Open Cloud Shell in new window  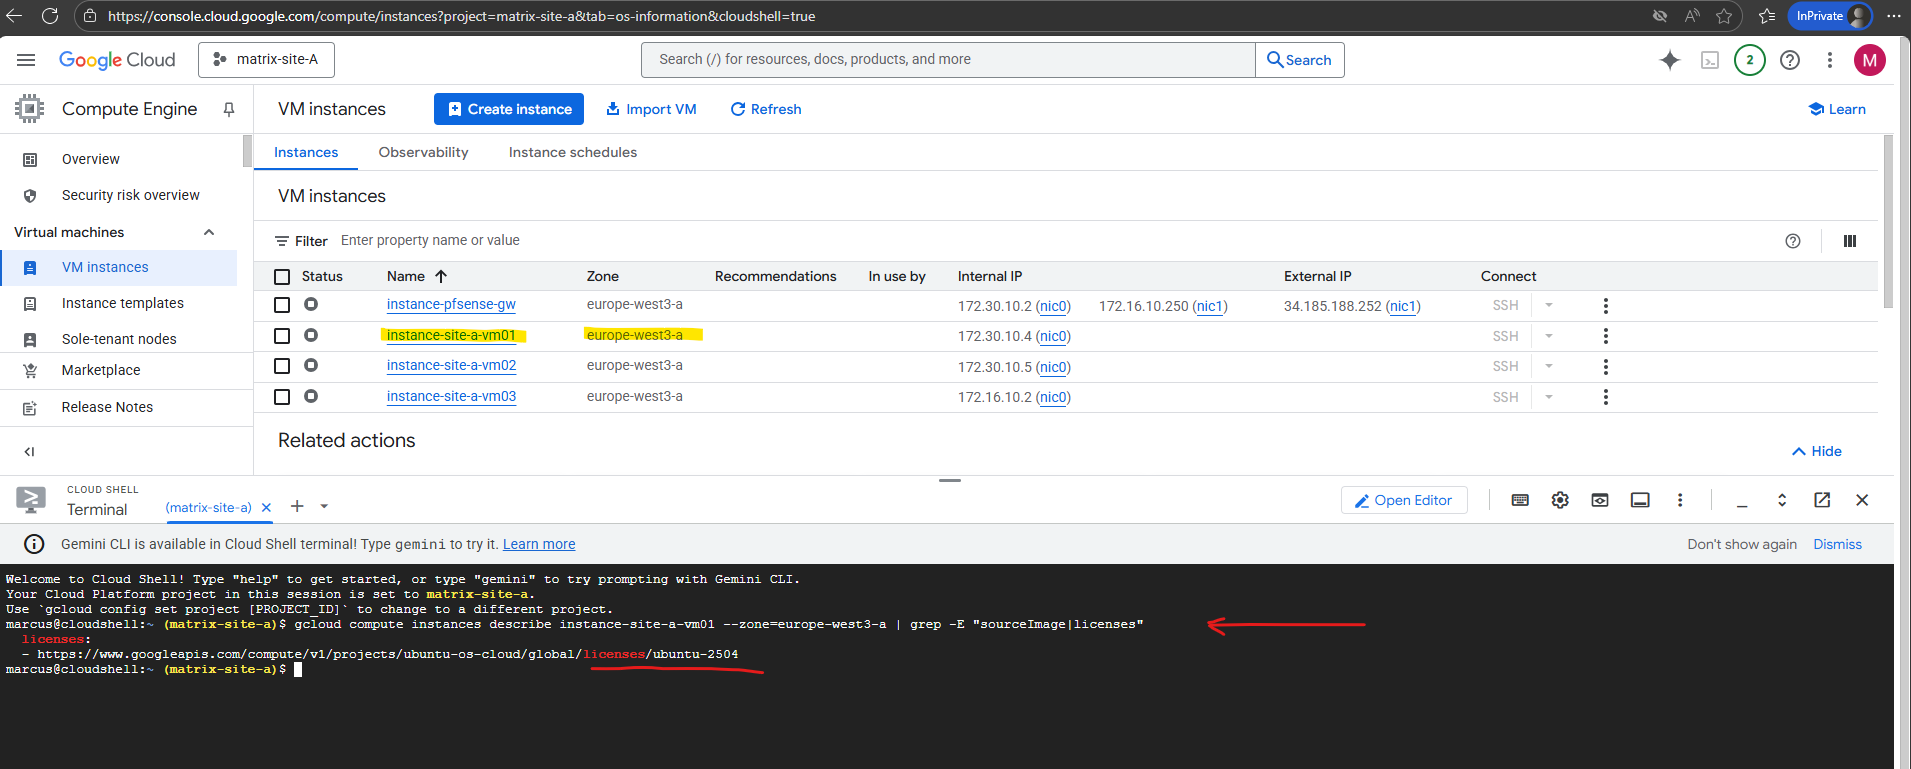(1822, 500)
